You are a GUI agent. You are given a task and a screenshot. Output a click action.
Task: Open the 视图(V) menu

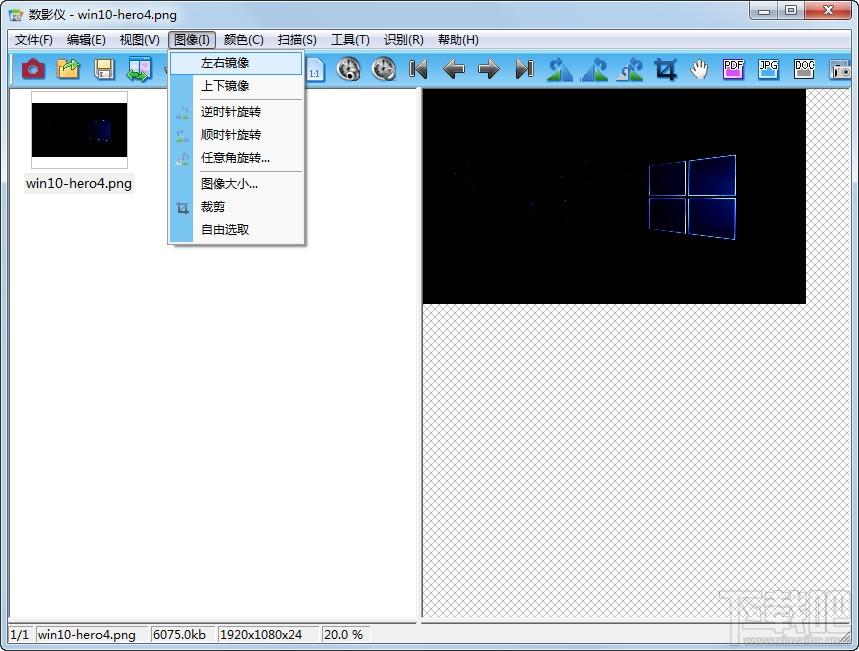tap(140, 40)
